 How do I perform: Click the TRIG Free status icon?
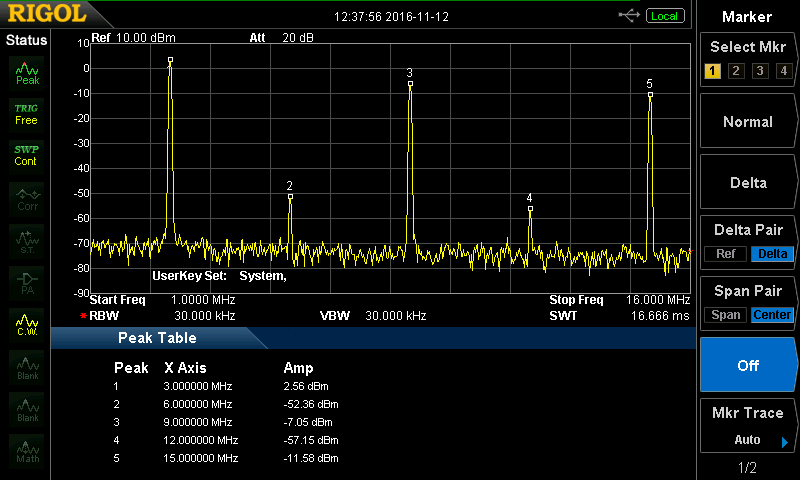[26, 114]
